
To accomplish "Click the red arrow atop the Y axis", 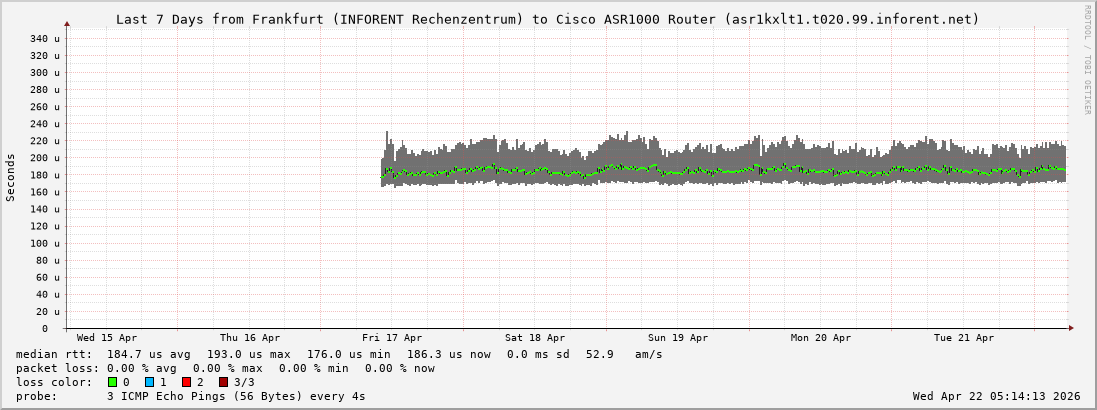I will 67,23.
